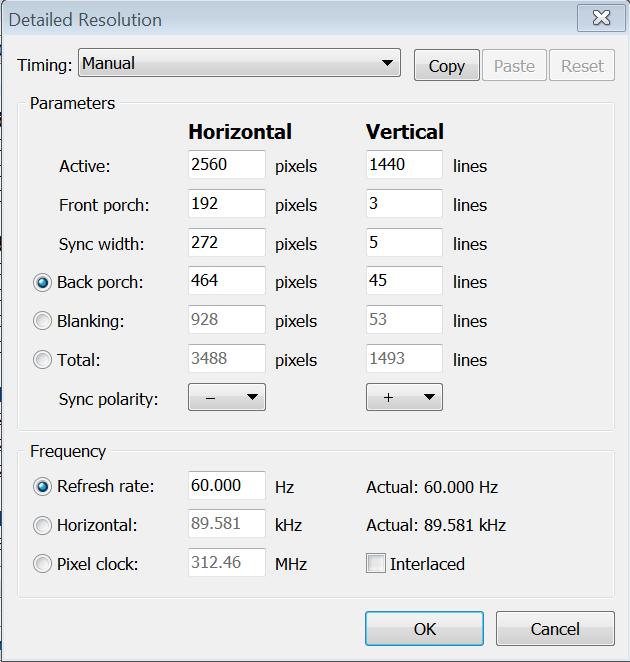Choose the Refresh rate radio option
This screenshot has width=630, height=662.
[43, 487]
